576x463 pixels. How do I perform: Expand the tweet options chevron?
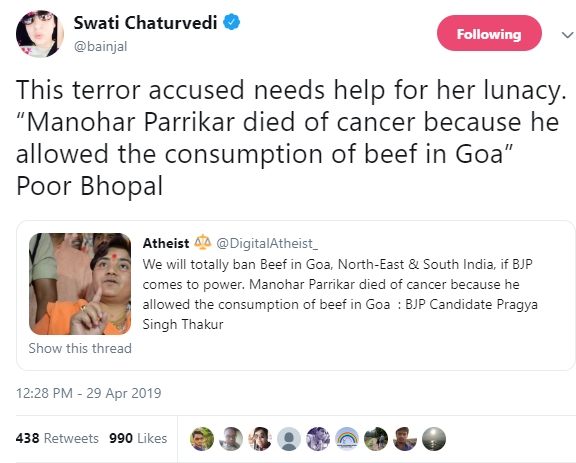coord(567,35)
